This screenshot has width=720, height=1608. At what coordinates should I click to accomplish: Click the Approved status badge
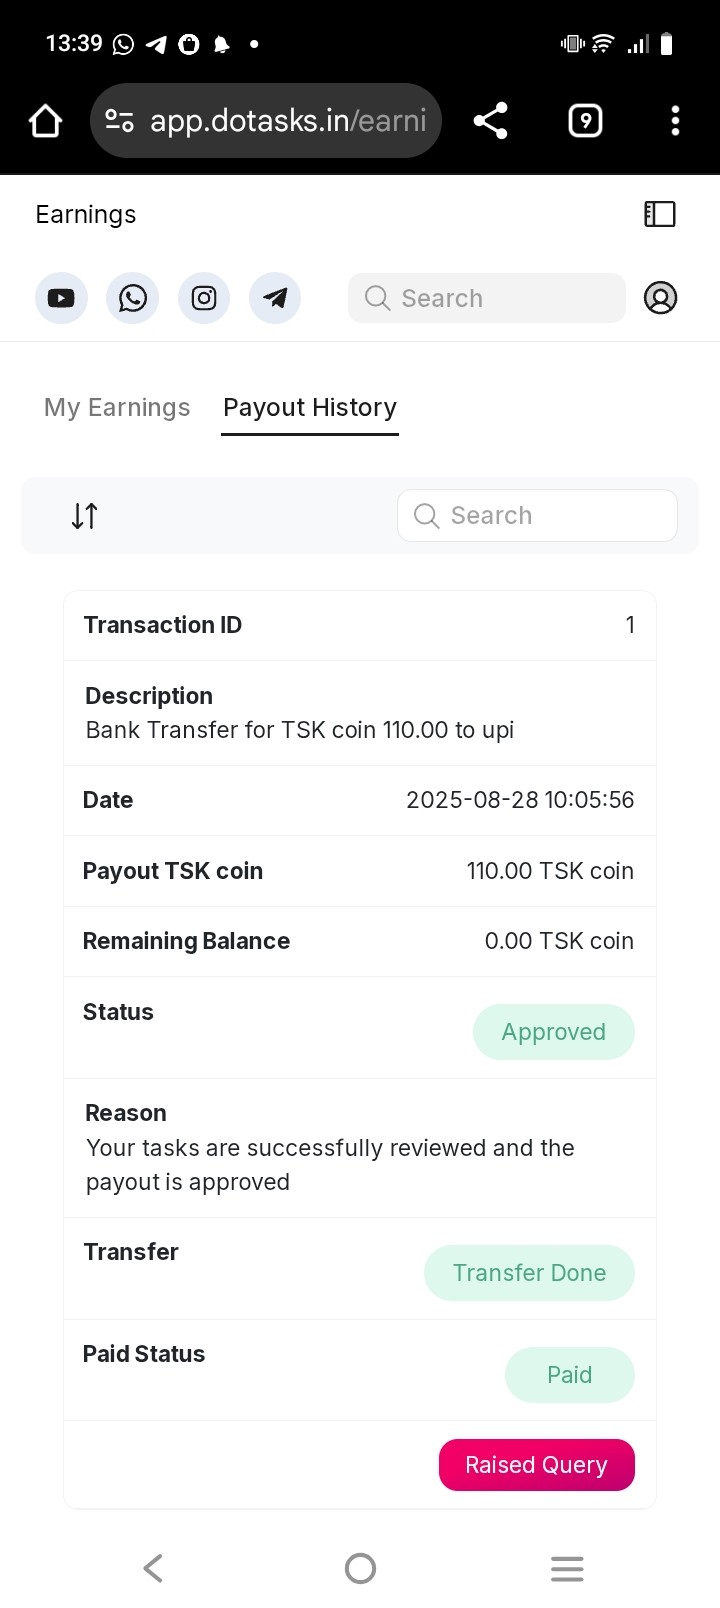coord(554,1032)
